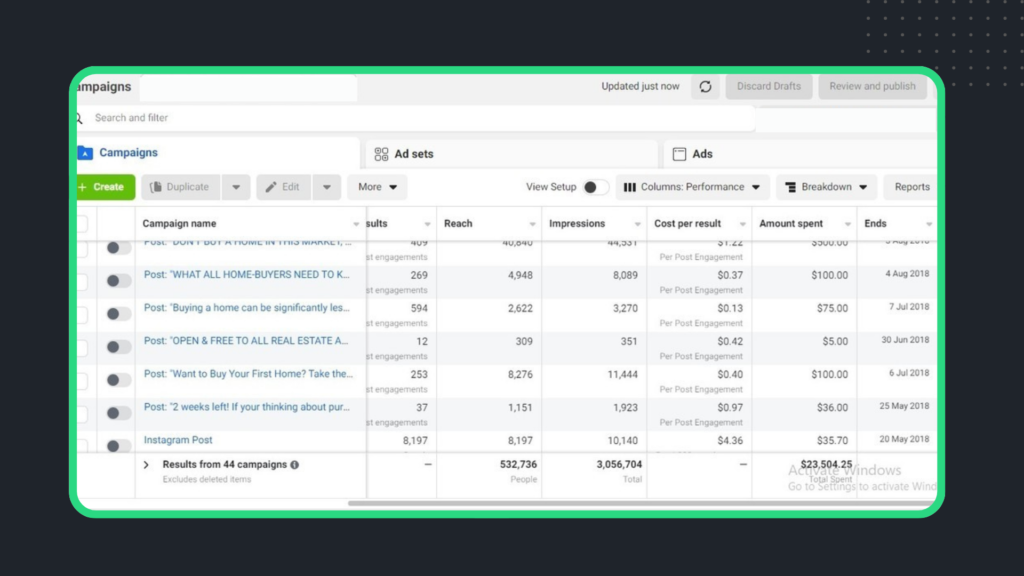Click the Breakdown list icon

click(x=791, y=187)
